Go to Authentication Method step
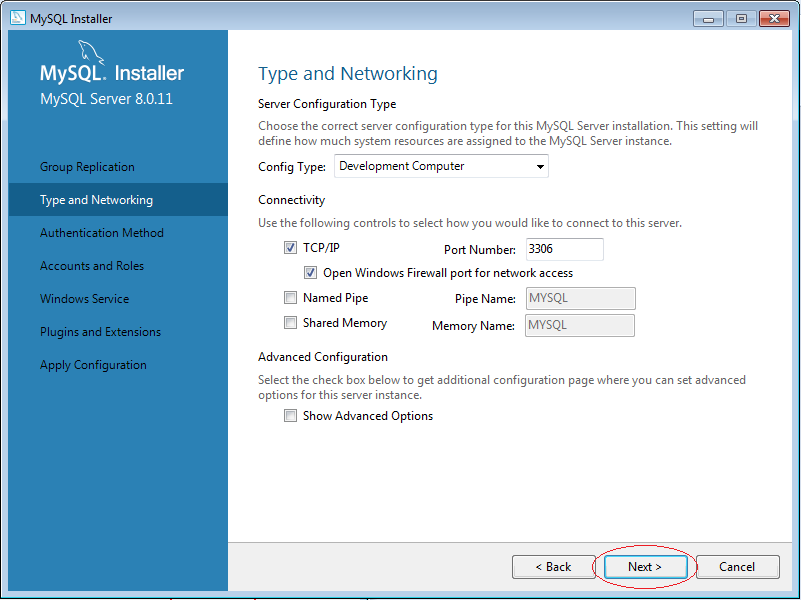The width and height of the screenshot is (801, 600). [x=102, y=233]
